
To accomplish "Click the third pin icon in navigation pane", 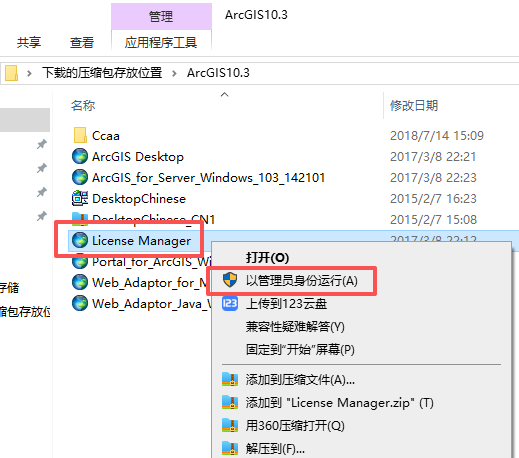I will [42, 192].
